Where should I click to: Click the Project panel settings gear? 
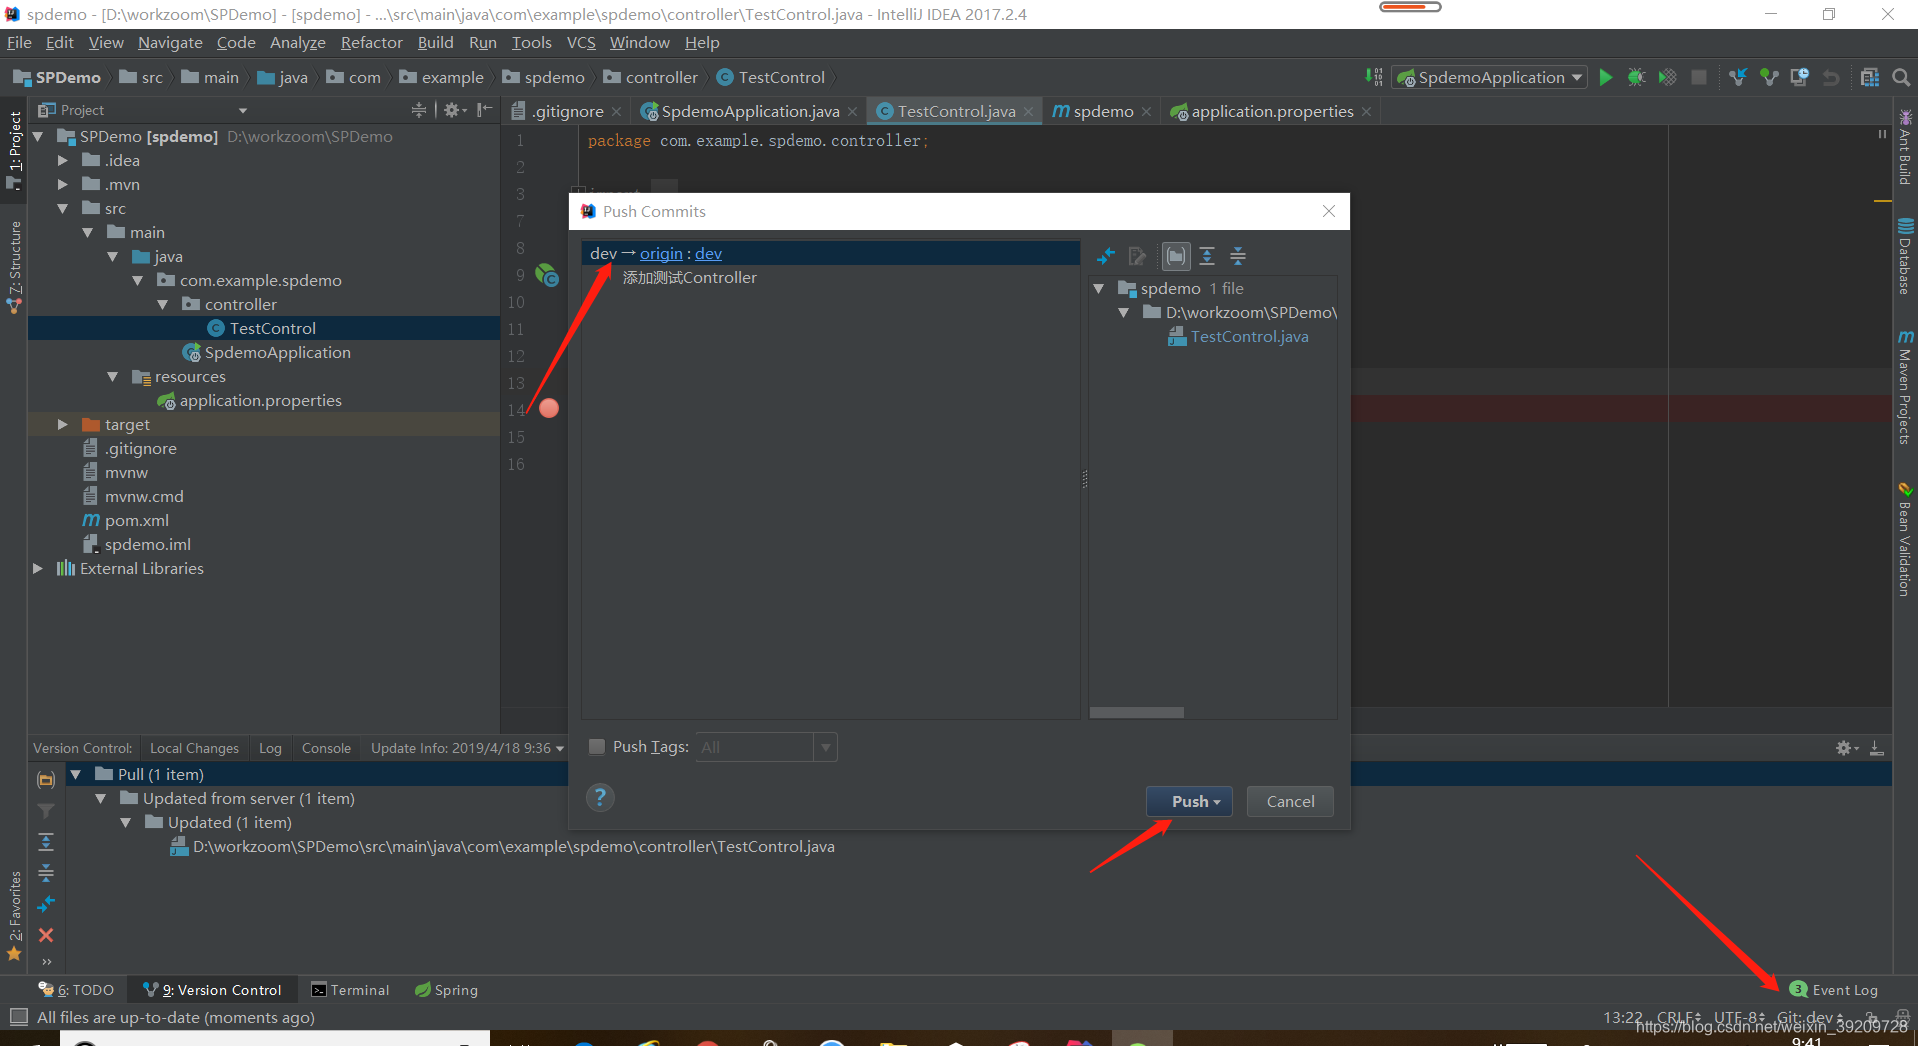tap(453, 110)
